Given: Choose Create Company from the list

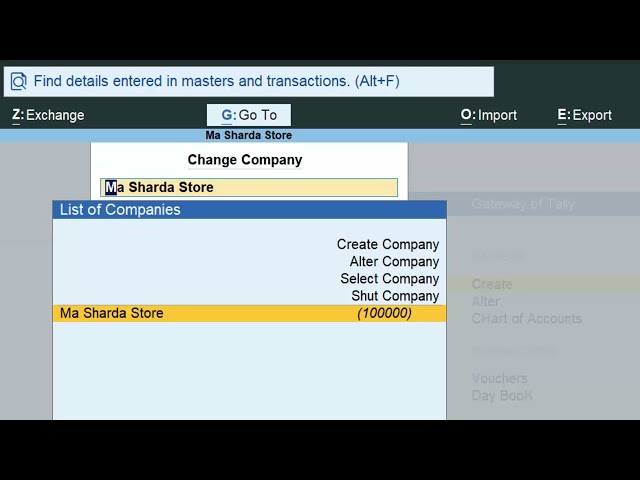Looking at the screenshot, I should (x=388, y=244).
